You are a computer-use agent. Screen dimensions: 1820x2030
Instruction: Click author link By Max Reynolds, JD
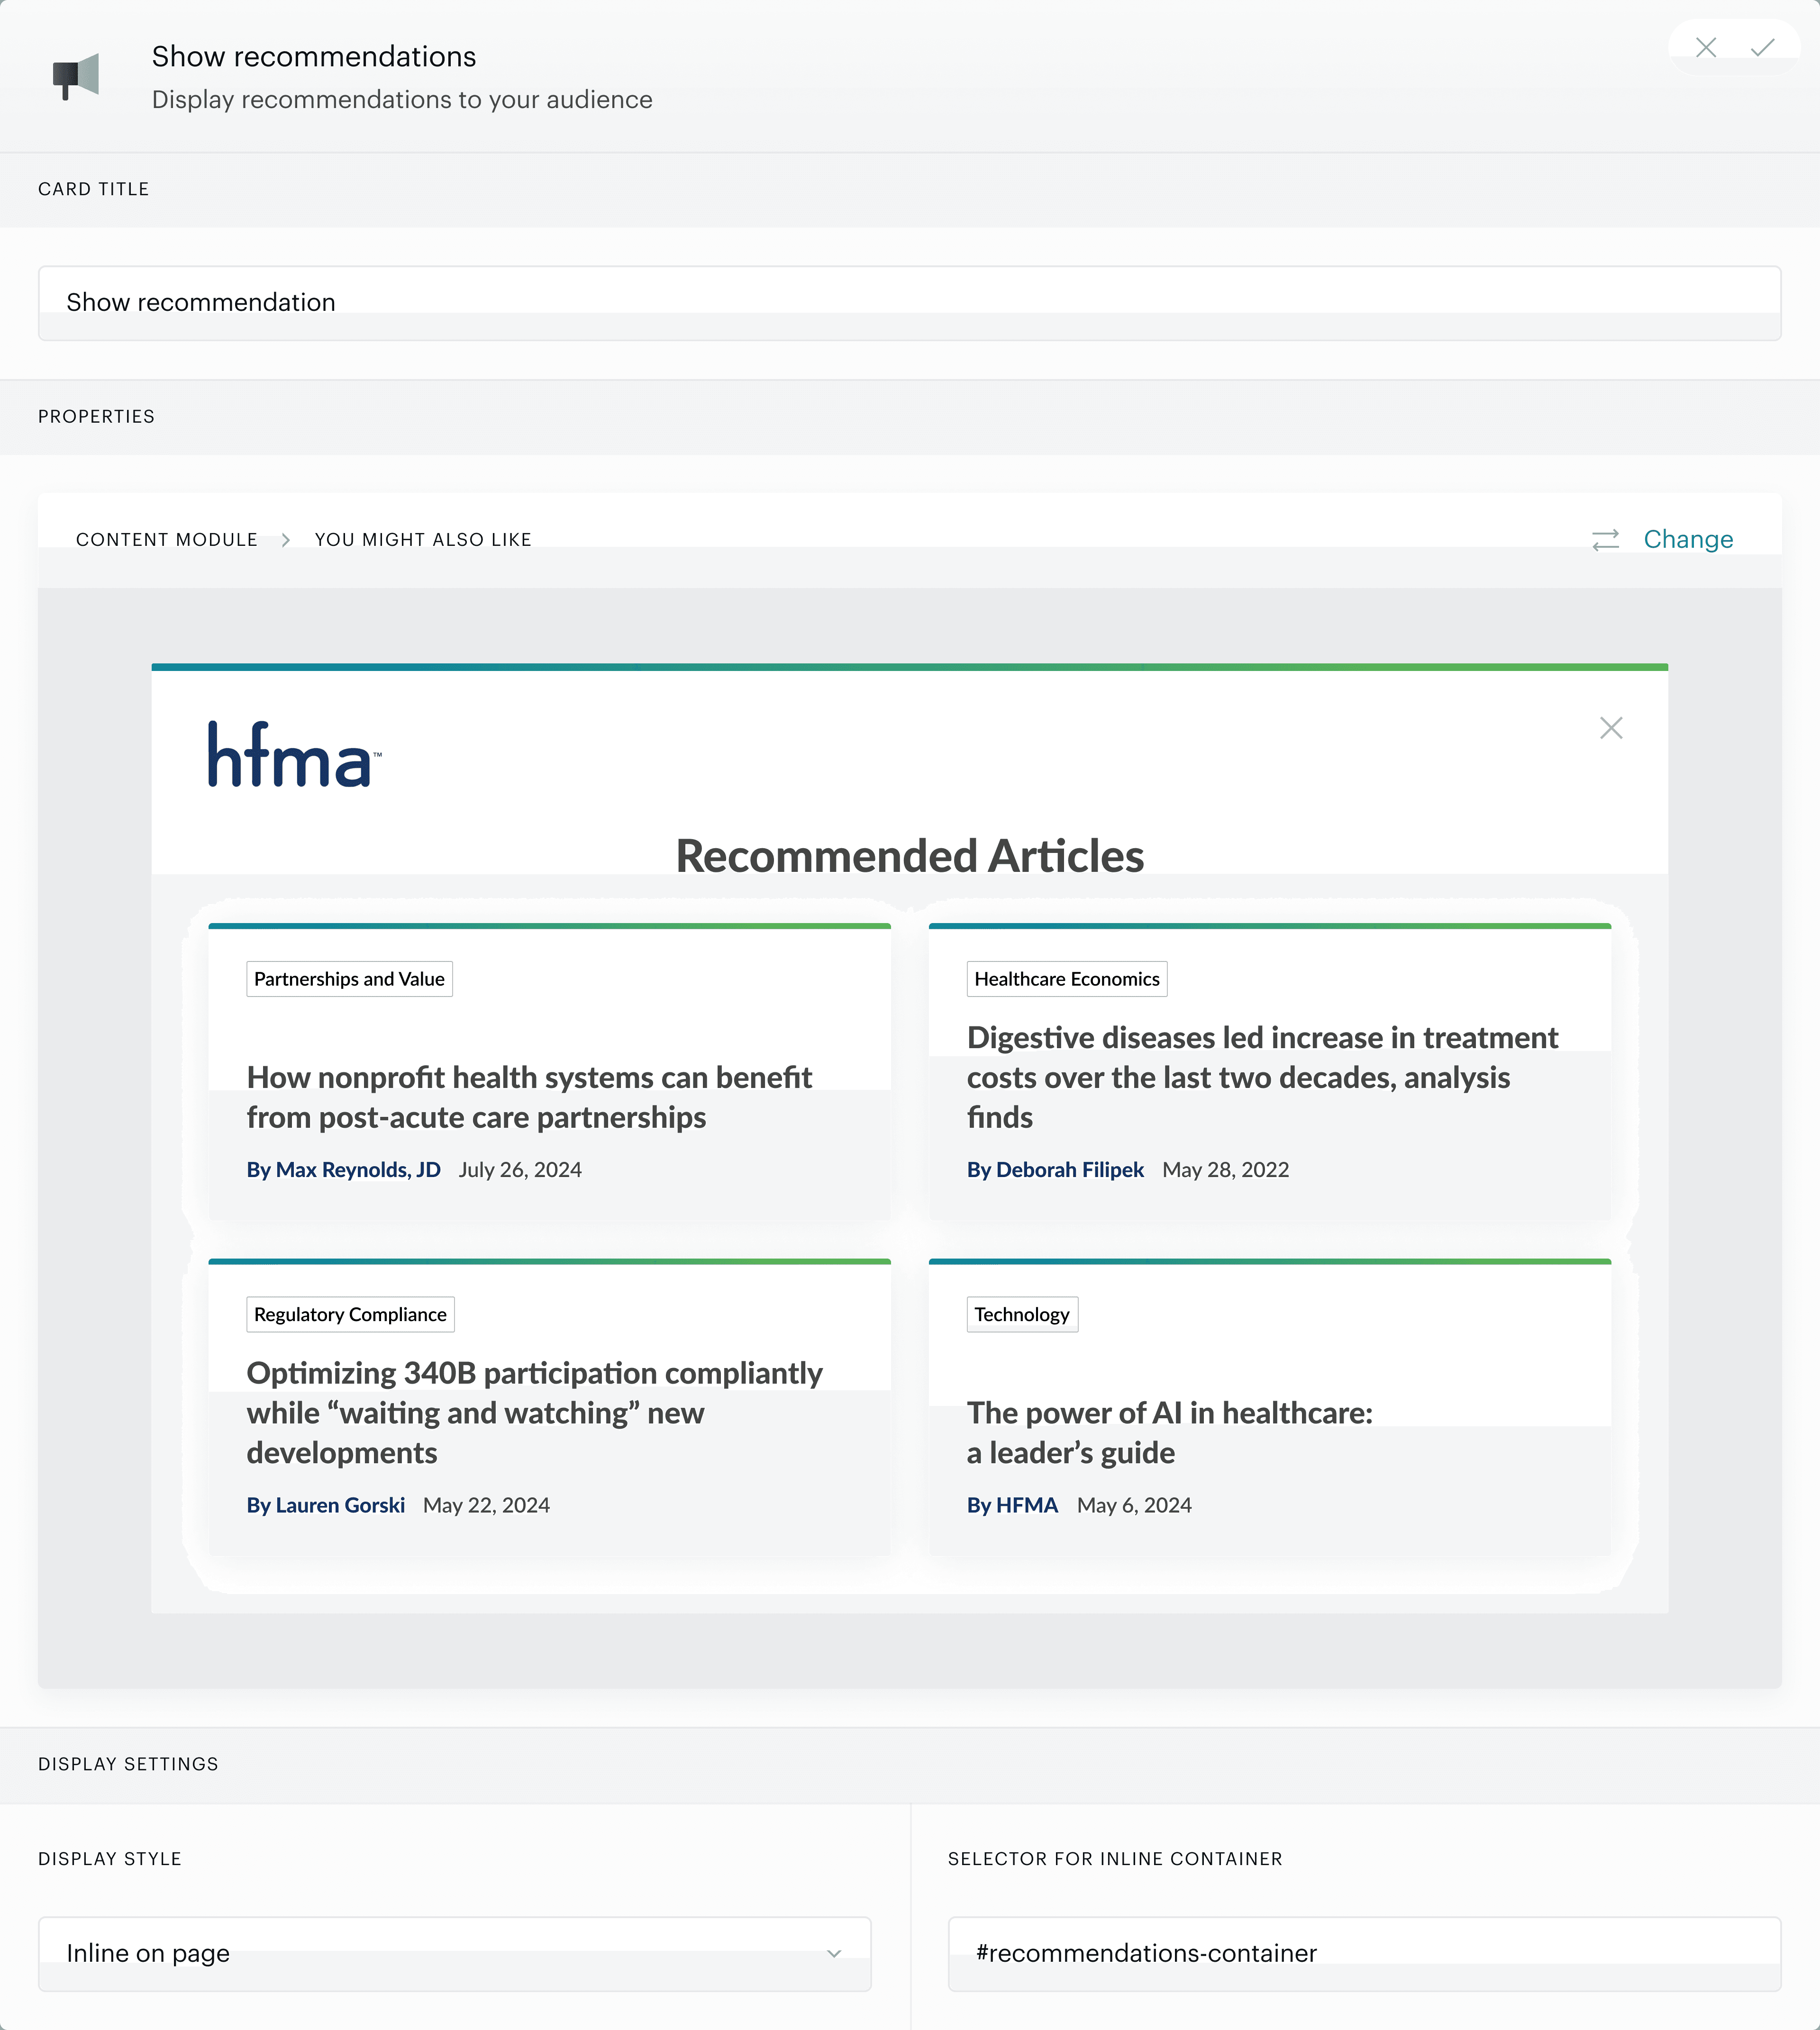point(343,1170)
